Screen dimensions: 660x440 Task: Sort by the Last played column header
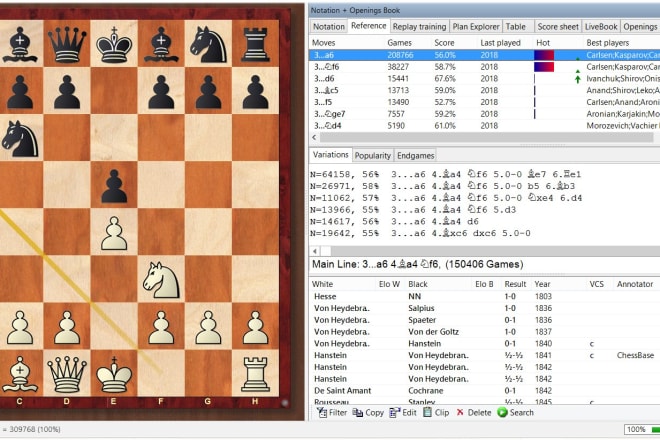click(500, 43)
